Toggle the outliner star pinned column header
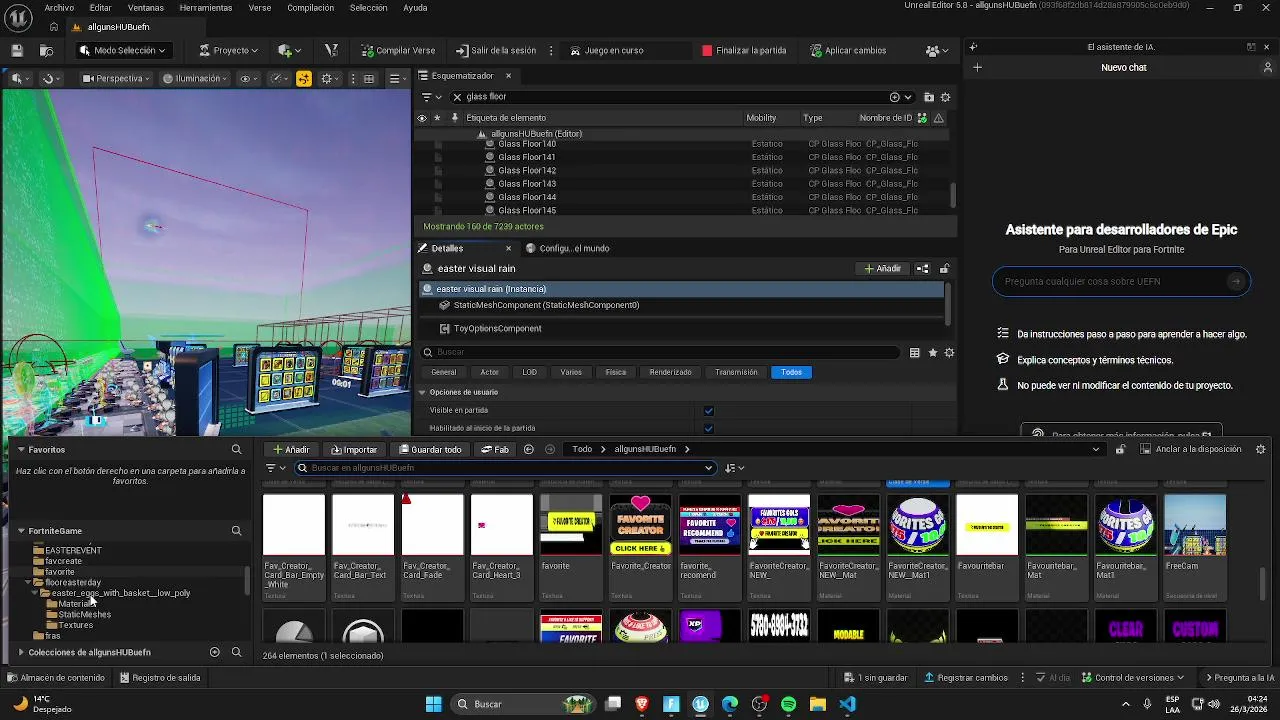This screenshot has width=1280, height=720. click(x=437, y=118)
